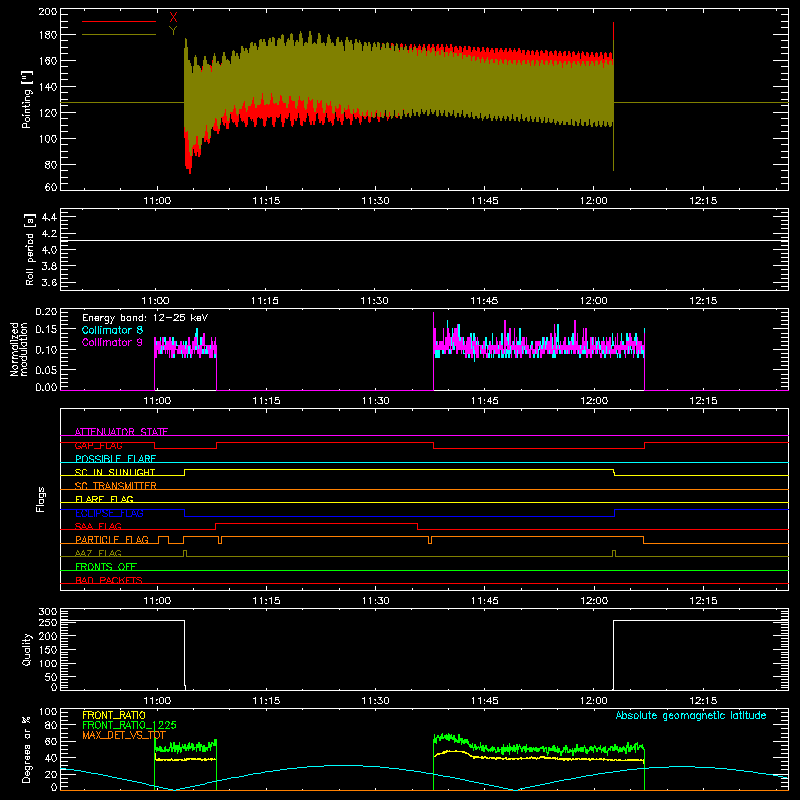Click the cyan Collimator 8 legend entry
This screenshot has height=800, width=800.
112,330
